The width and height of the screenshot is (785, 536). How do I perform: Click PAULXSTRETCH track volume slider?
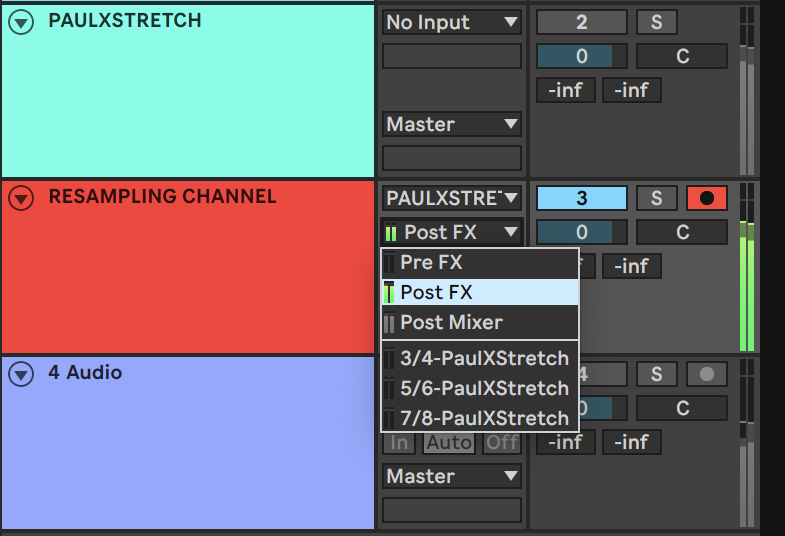click(581, 56)
